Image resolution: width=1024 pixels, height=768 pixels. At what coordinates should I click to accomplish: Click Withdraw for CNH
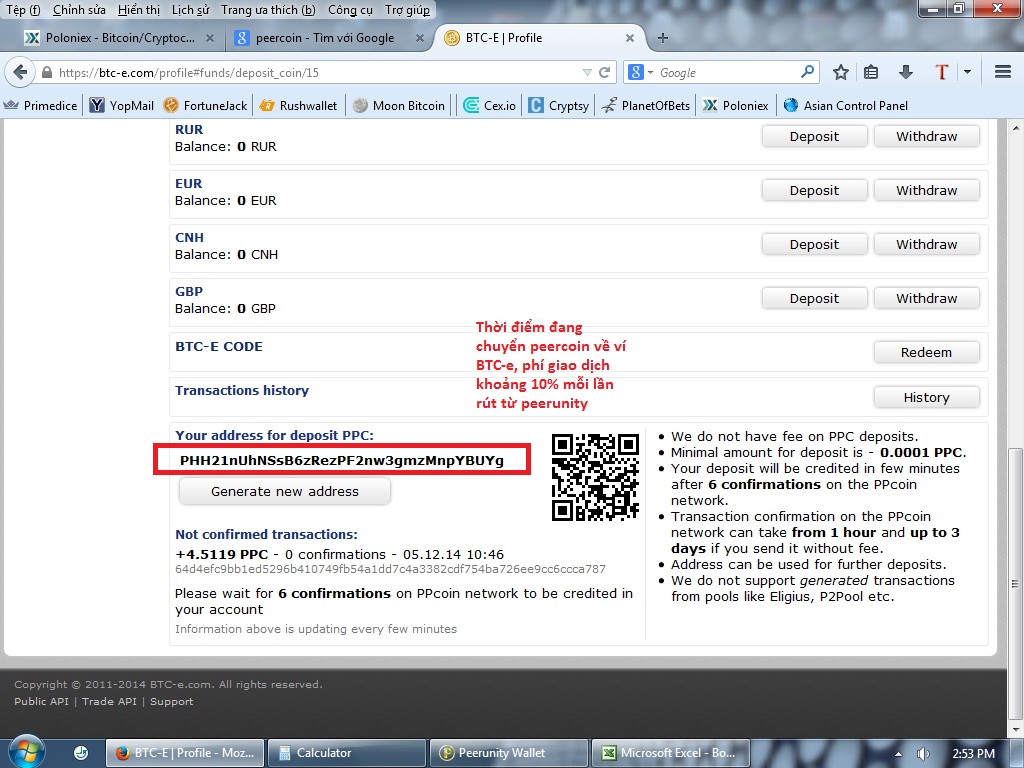tap(927, 244)
